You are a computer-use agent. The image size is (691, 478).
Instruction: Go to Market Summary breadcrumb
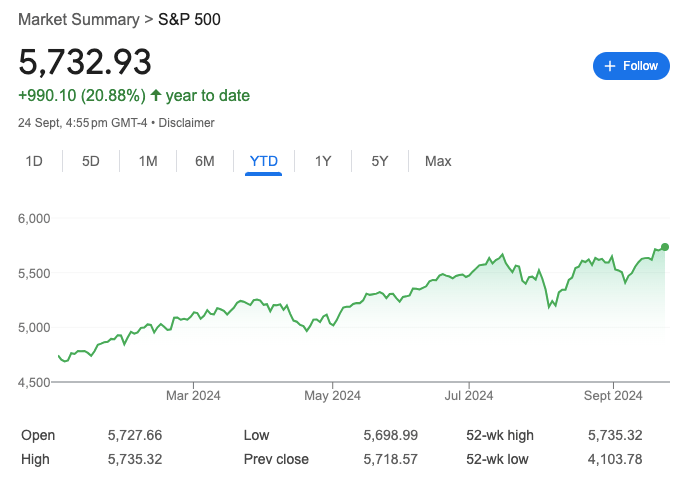[x=79, y=19]
